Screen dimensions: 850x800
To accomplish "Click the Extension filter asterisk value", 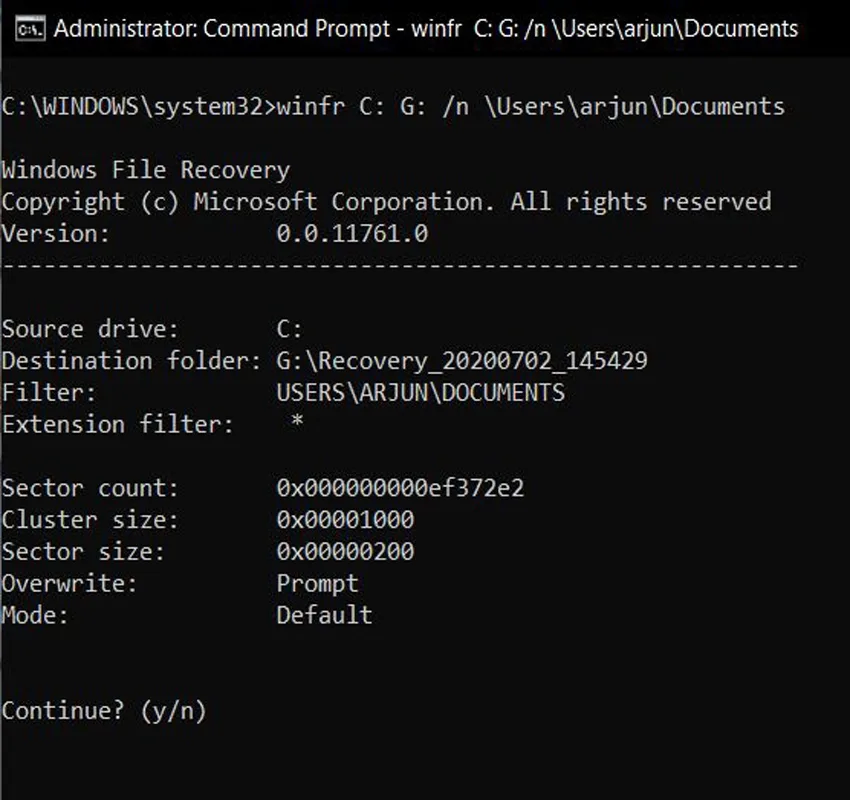I will (x=297, y=421).
